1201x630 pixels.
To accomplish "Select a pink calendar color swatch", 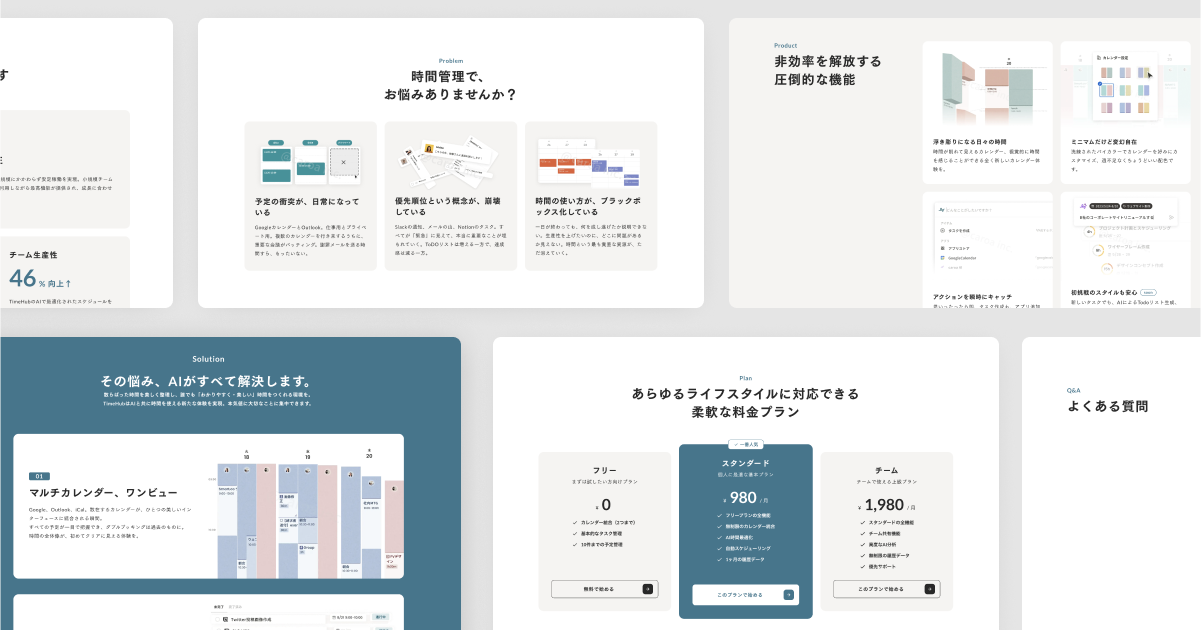I will click(x=1104, y=108).
